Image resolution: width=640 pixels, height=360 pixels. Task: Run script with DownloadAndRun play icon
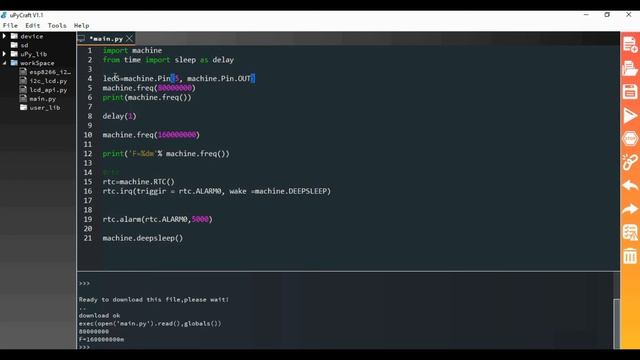coord(630,116)
